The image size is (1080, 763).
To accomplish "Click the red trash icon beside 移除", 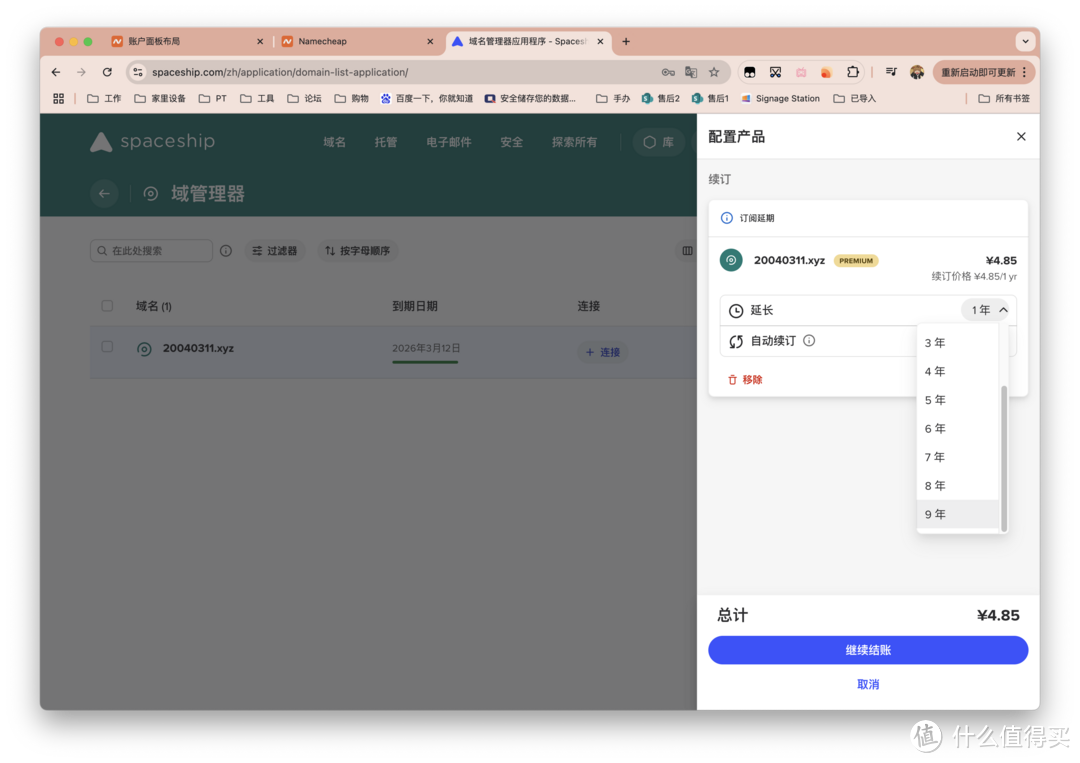I will [x=731, y=379].
